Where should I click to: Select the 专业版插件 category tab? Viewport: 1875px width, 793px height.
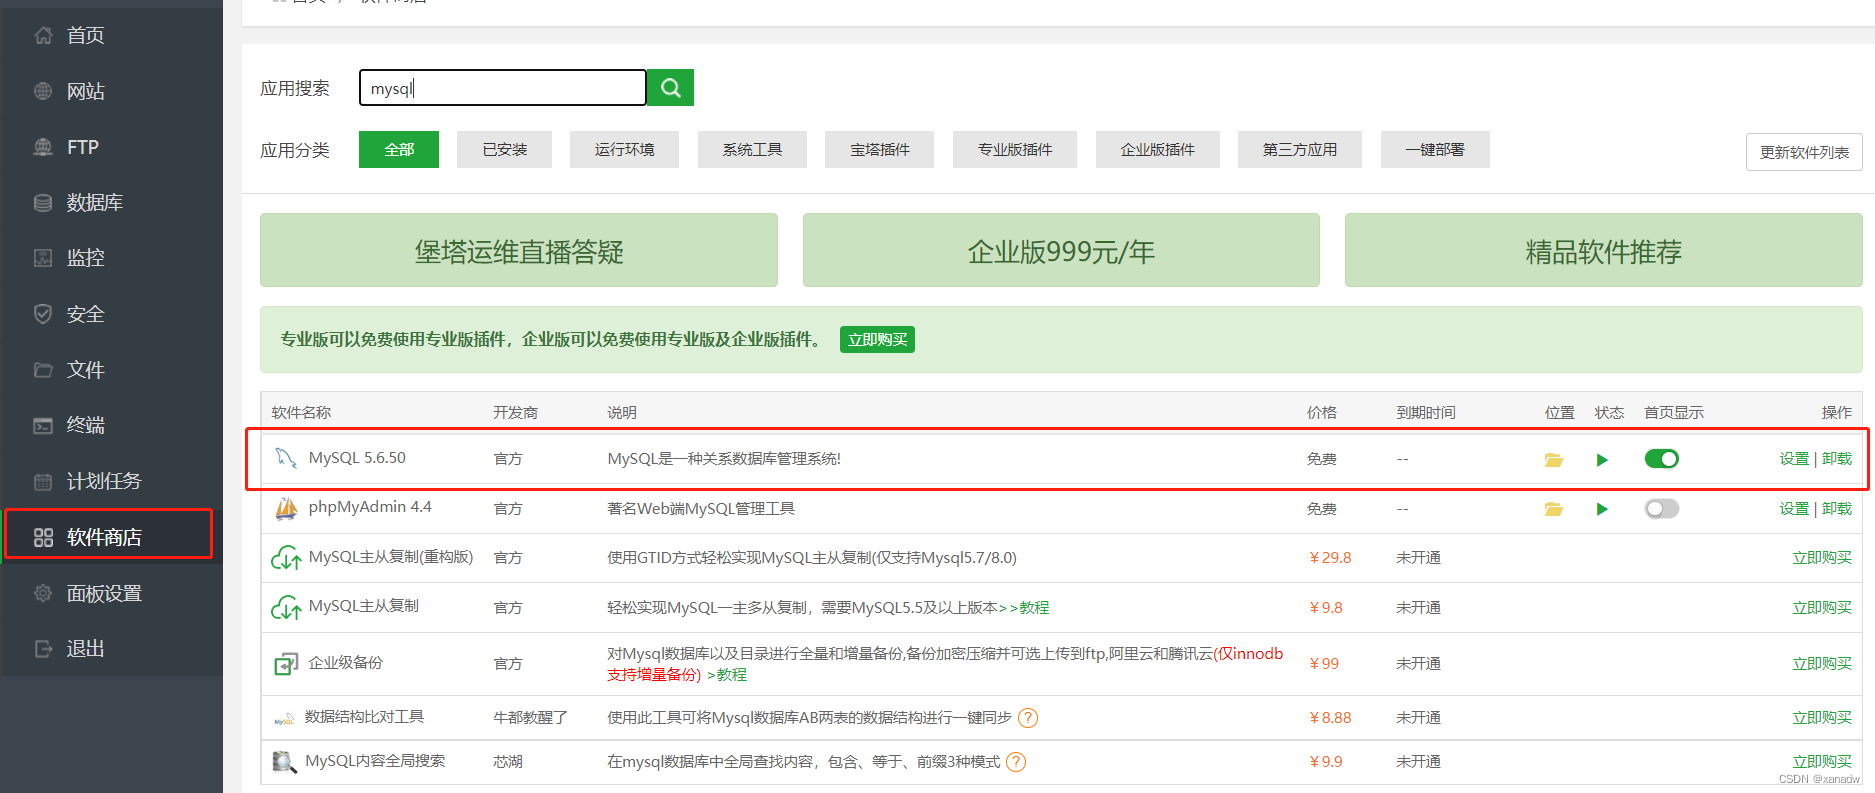(1015, 150)
